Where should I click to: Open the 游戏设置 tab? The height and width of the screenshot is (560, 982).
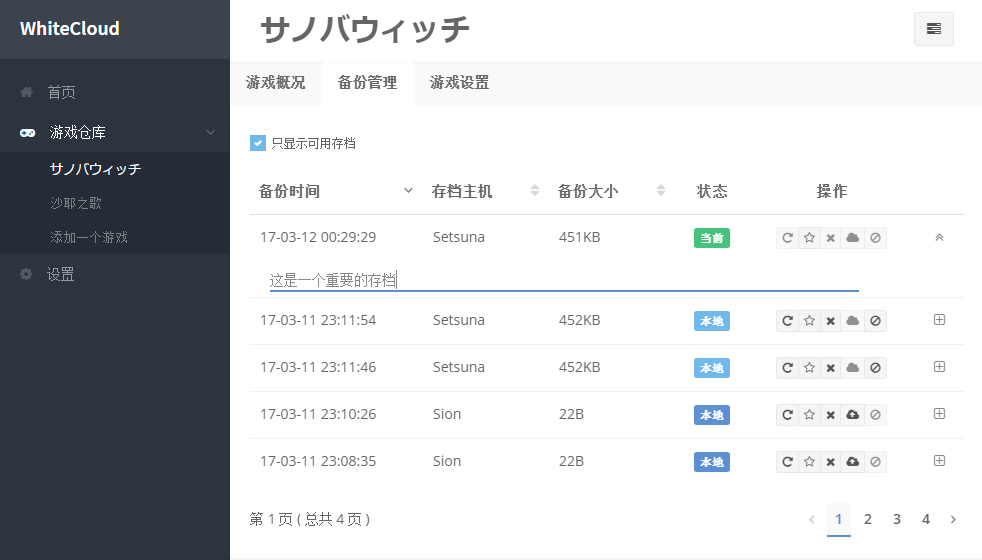(x=460, y=83)
